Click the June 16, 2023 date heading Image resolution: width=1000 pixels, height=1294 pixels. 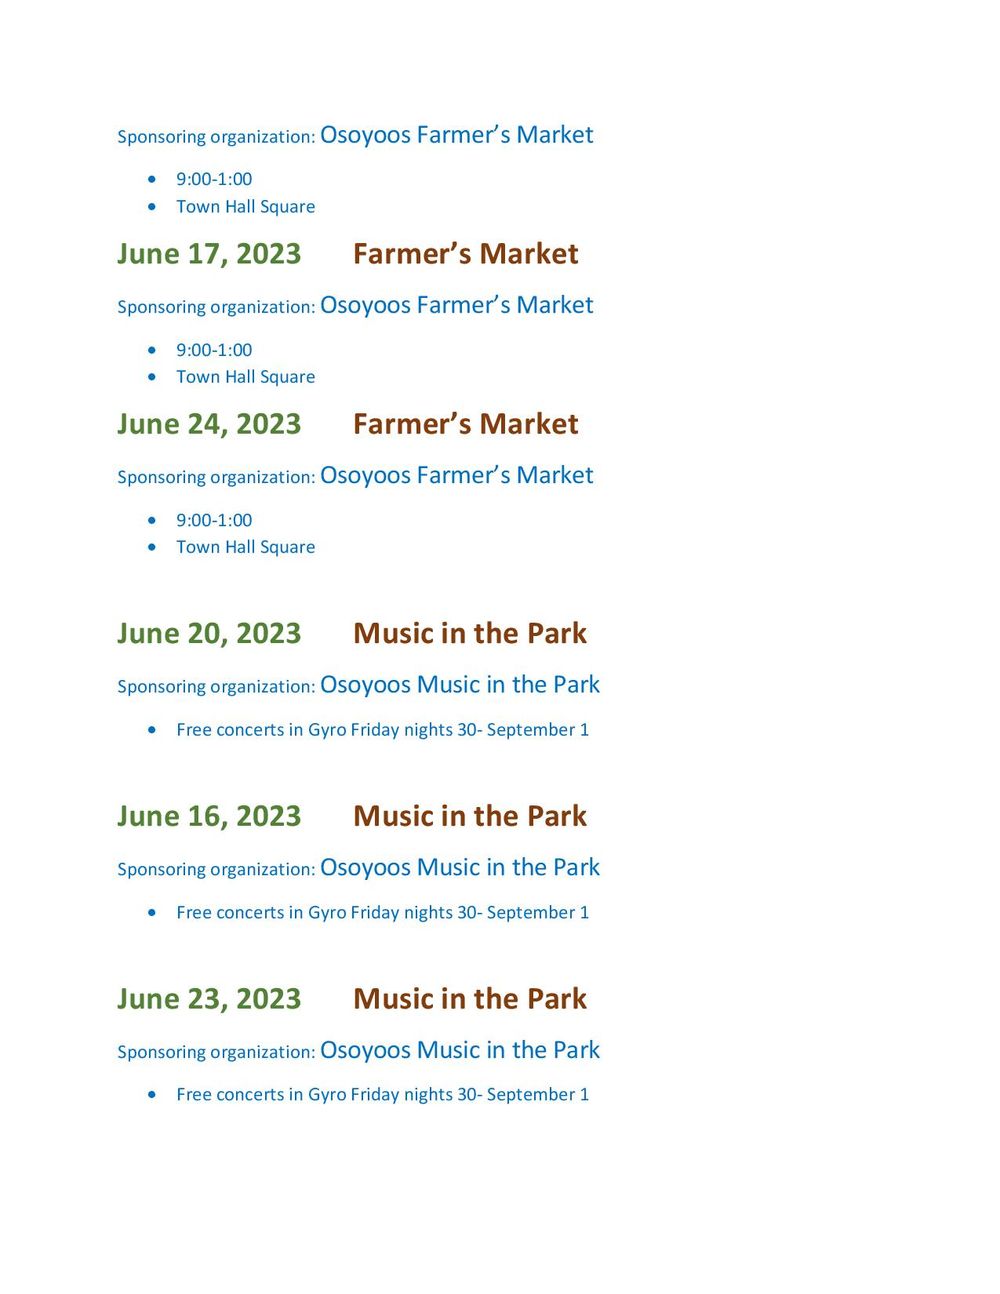coord(209,816)
